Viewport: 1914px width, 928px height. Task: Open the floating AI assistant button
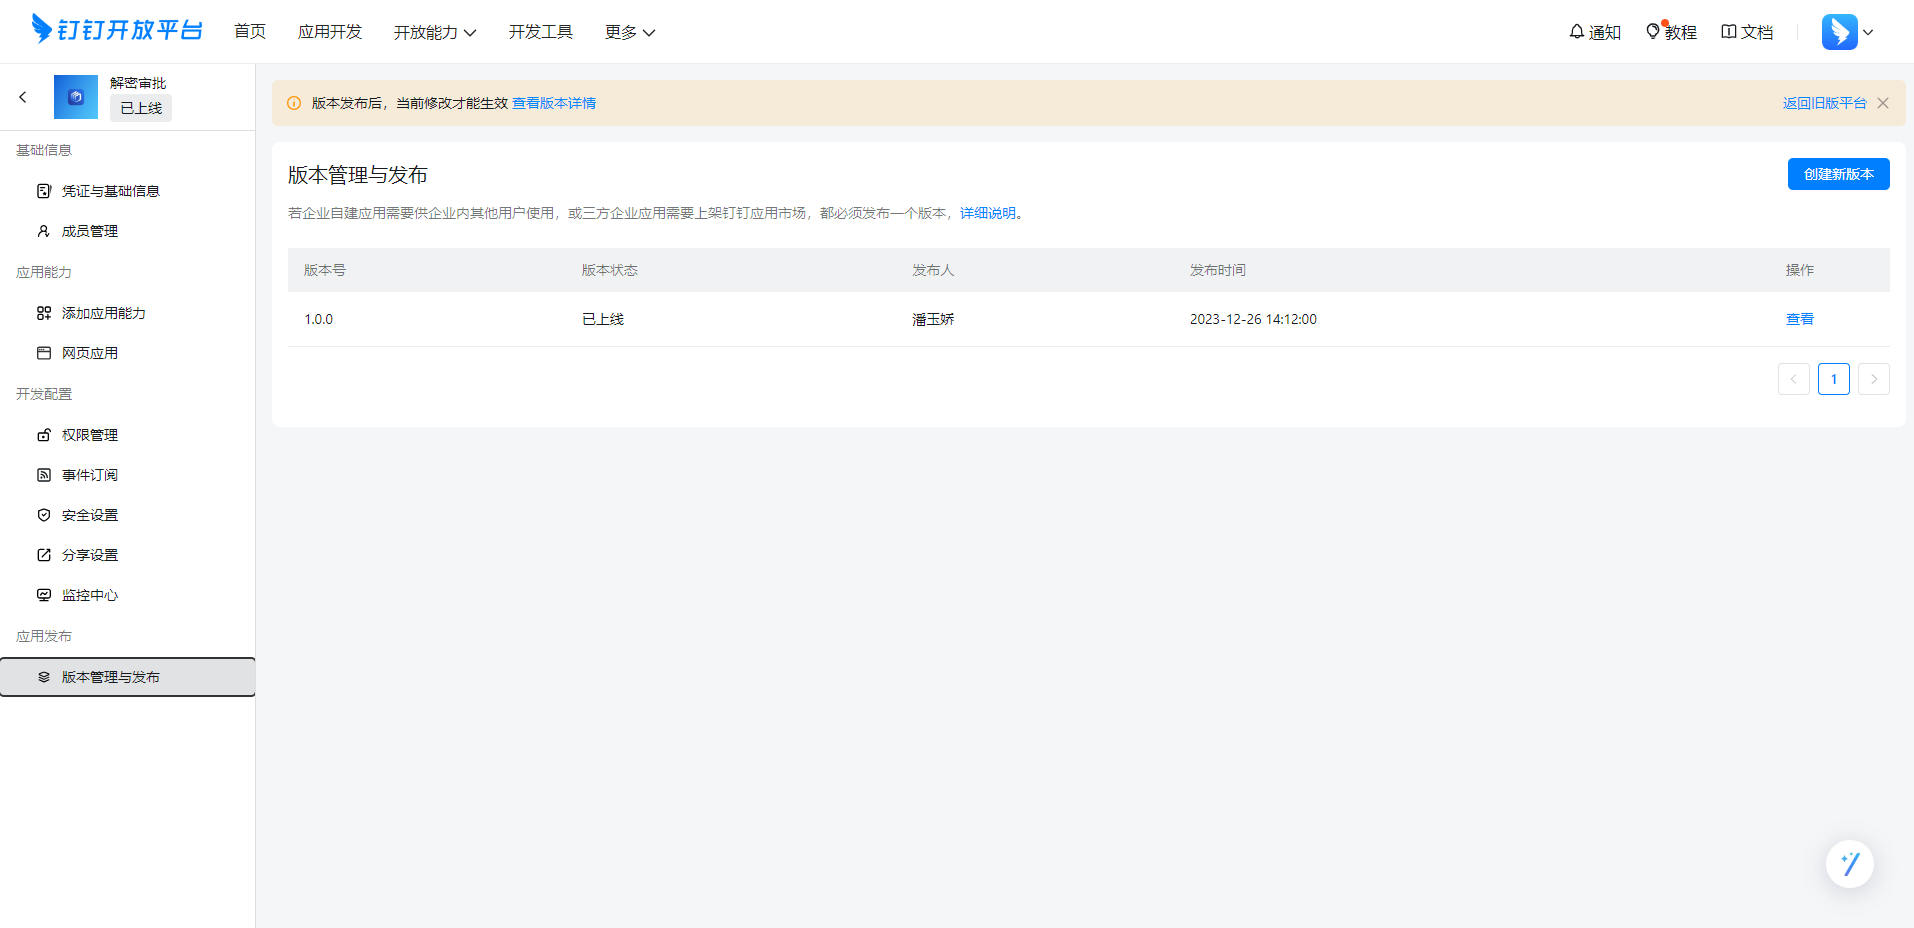pyautogui.click(x=1849, y=863)
